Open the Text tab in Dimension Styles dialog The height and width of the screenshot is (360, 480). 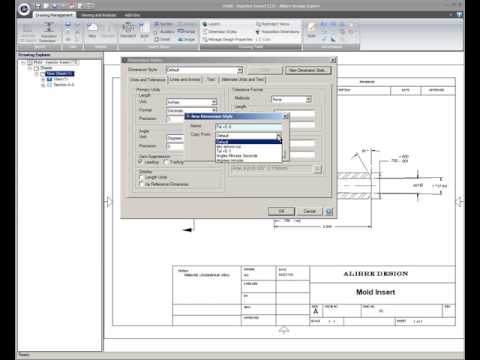[211, 79]
